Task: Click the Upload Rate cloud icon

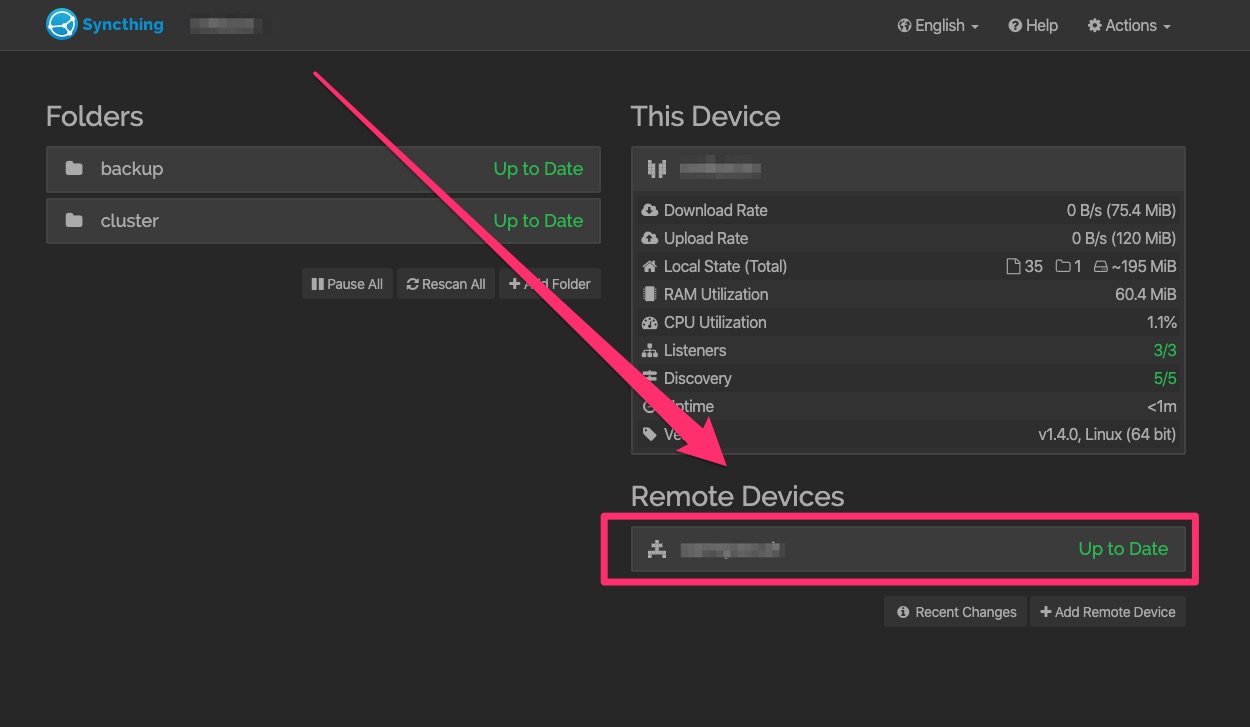Action: pyautogui.click(x=650, y=239)
